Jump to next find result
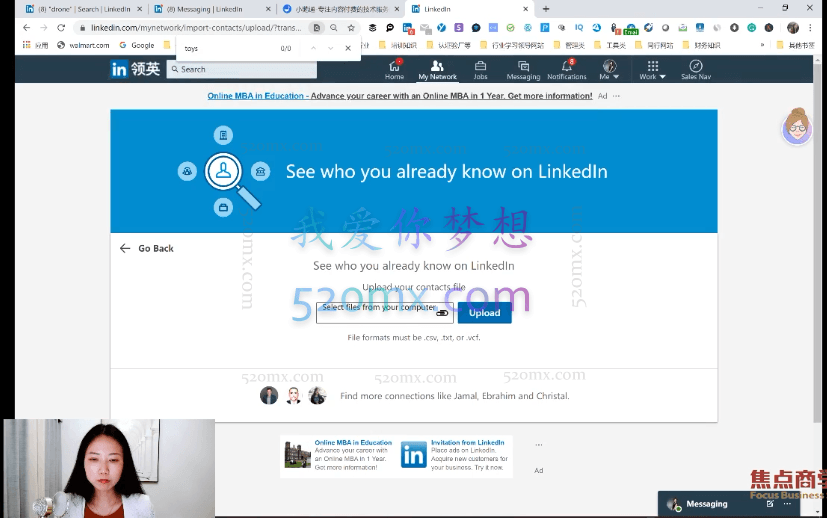The height and width of the screenshot is (518, 827). tap(331, 48)
